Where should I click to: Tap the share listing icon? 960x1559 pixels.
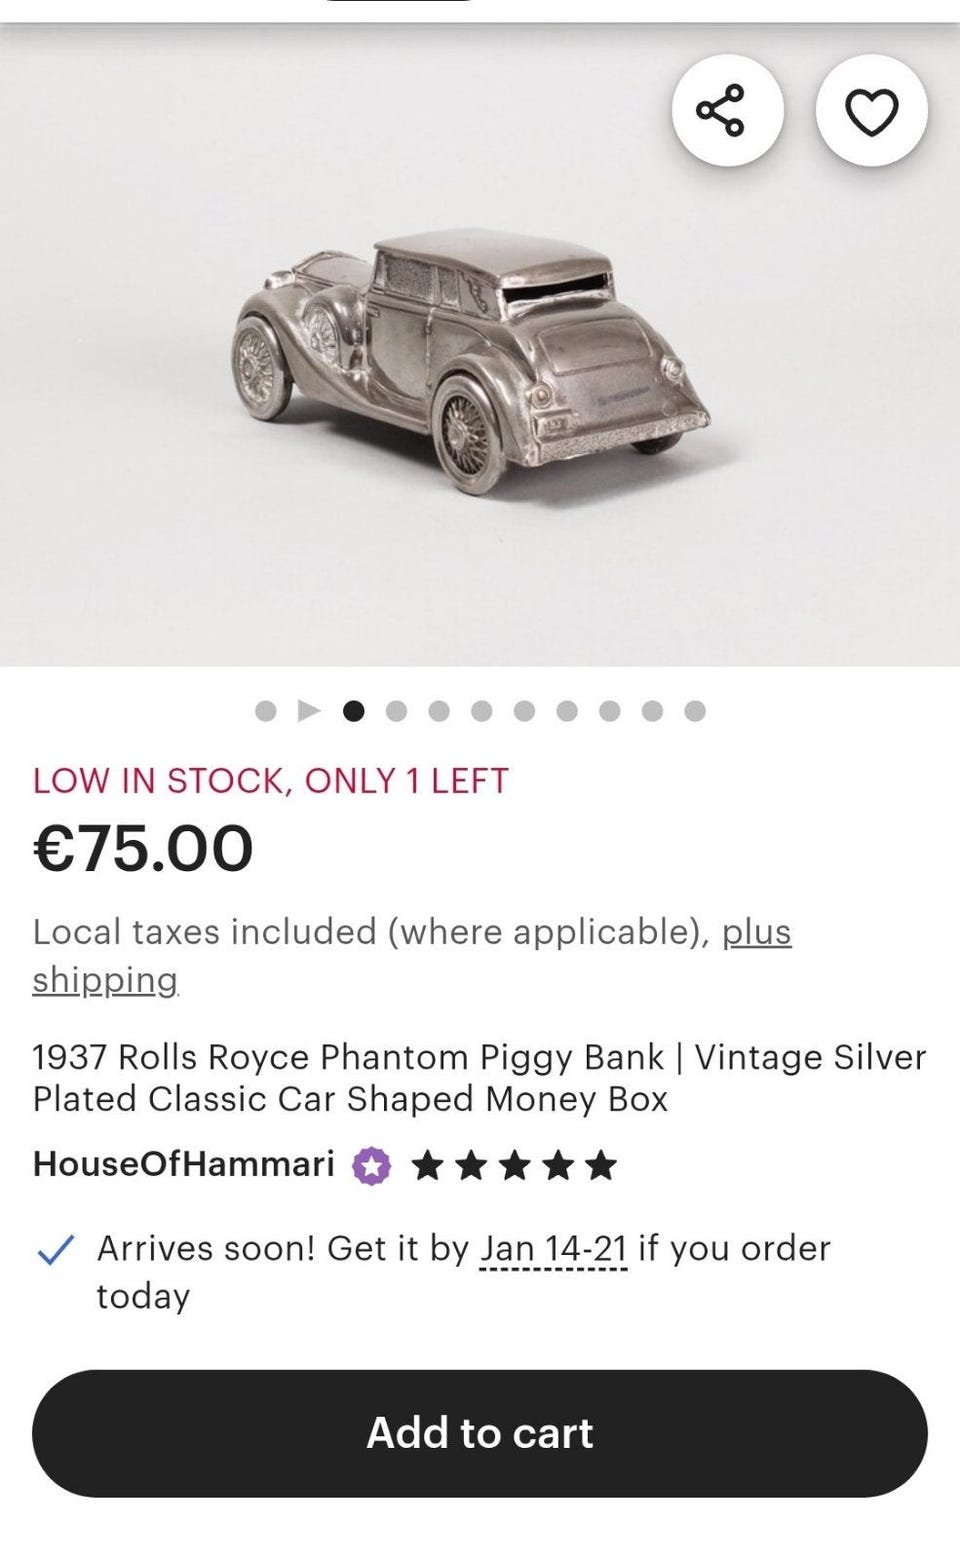[x=727, y=110]
